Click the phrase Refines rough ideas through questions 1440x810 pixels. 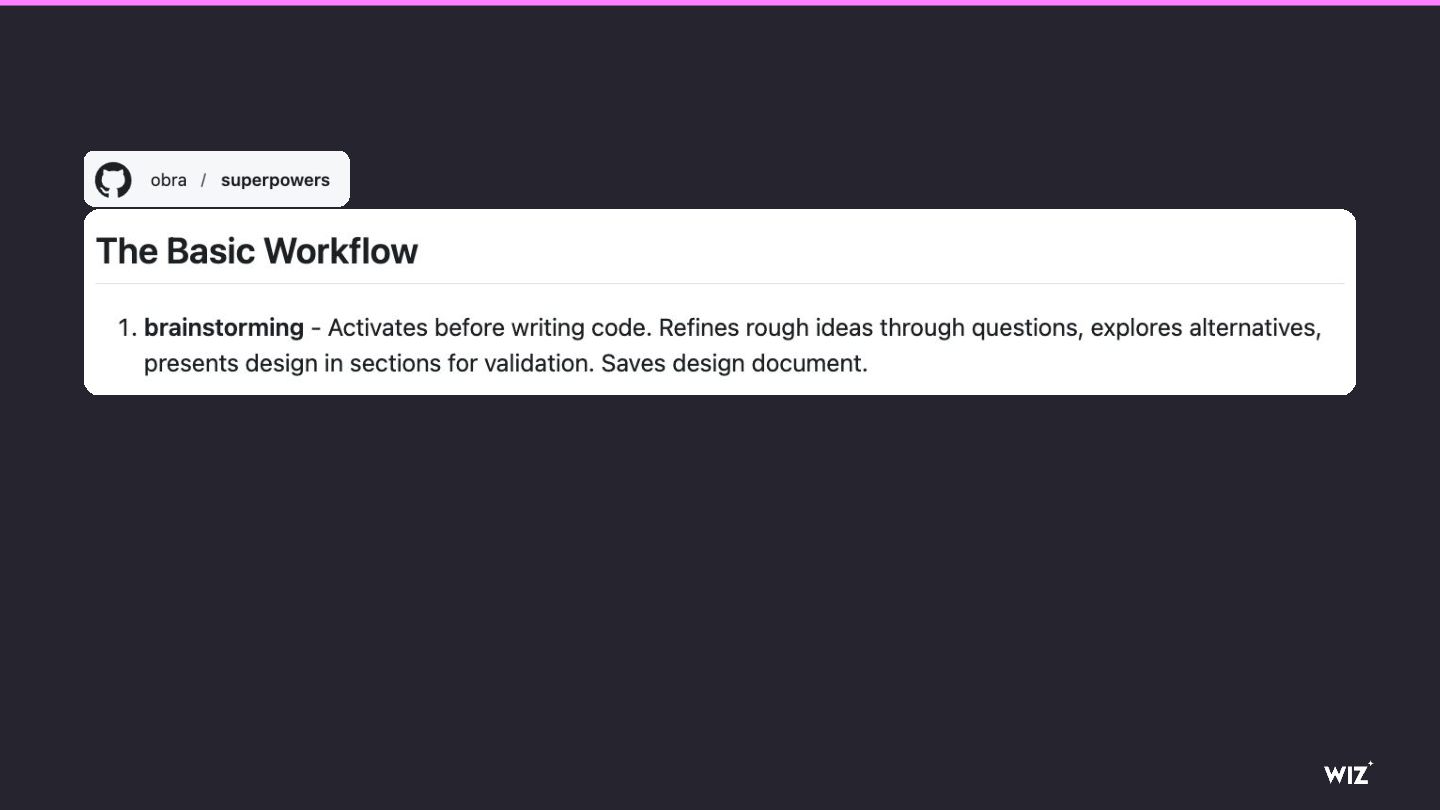pos(871,328)
